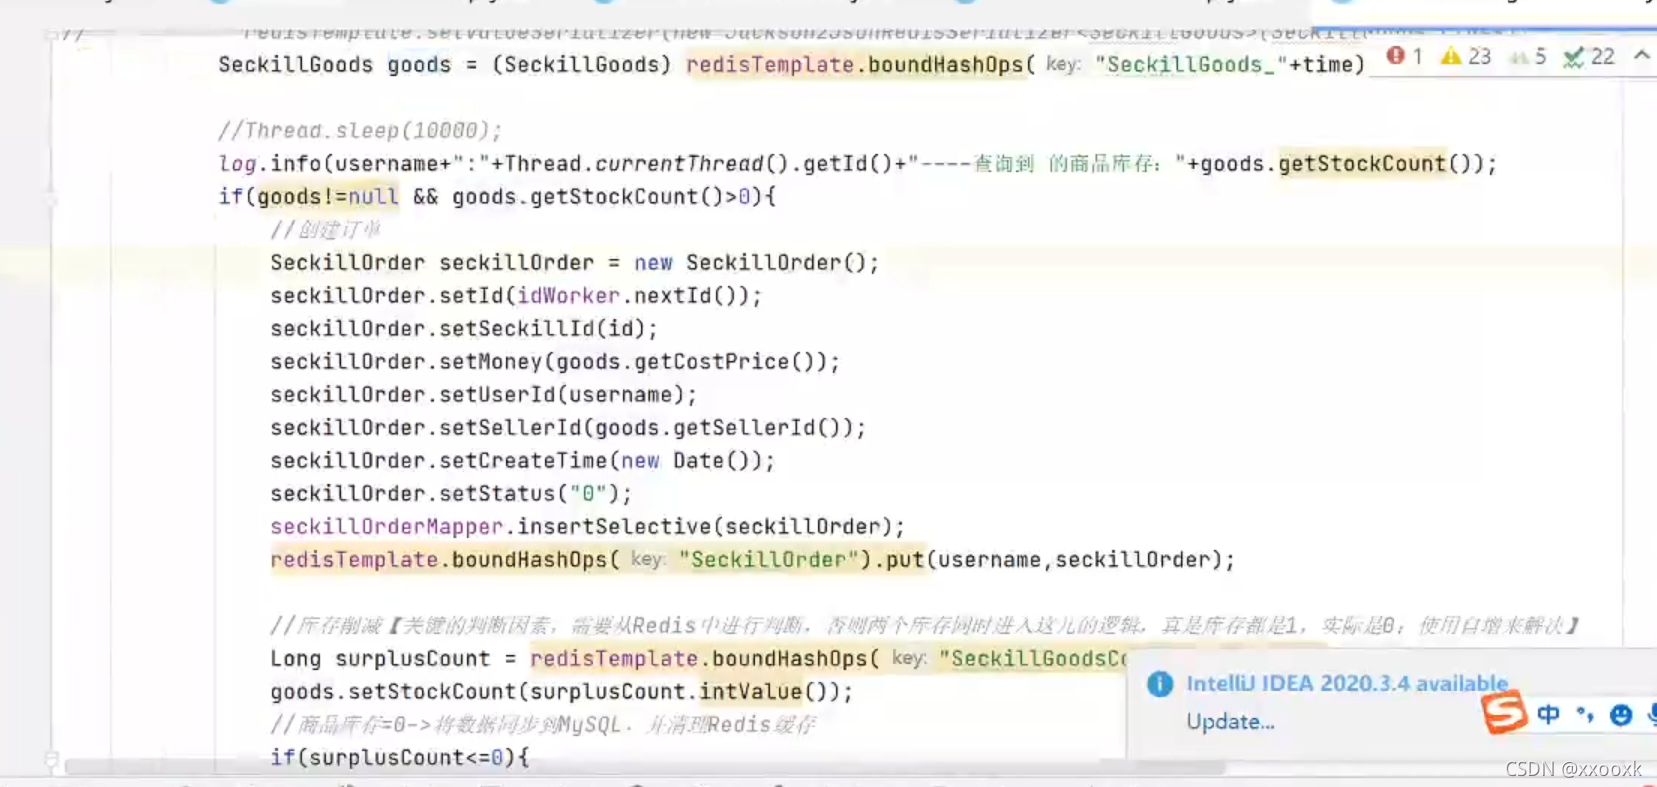This screenshot has width=1657, height=787.
Task: Click the Sogou input method logo
Action: pyautogui.click(x=1503, y=713)
